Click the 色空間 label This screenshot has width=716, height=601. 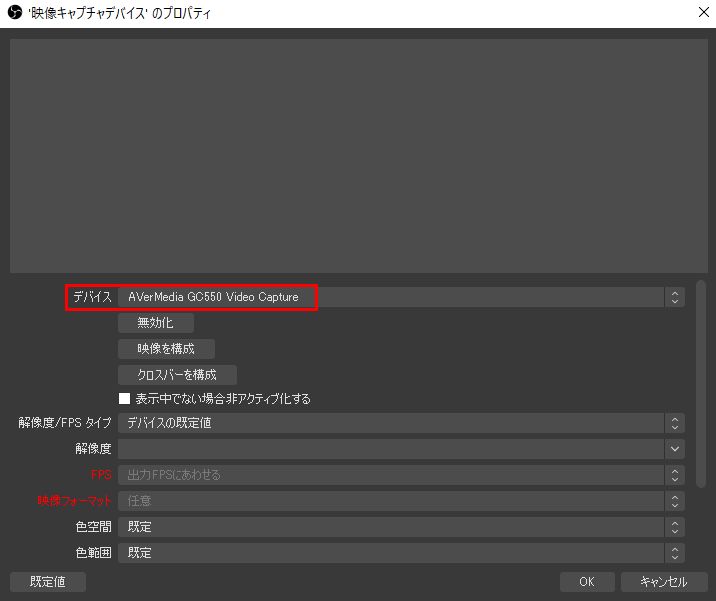pos(93,527)
